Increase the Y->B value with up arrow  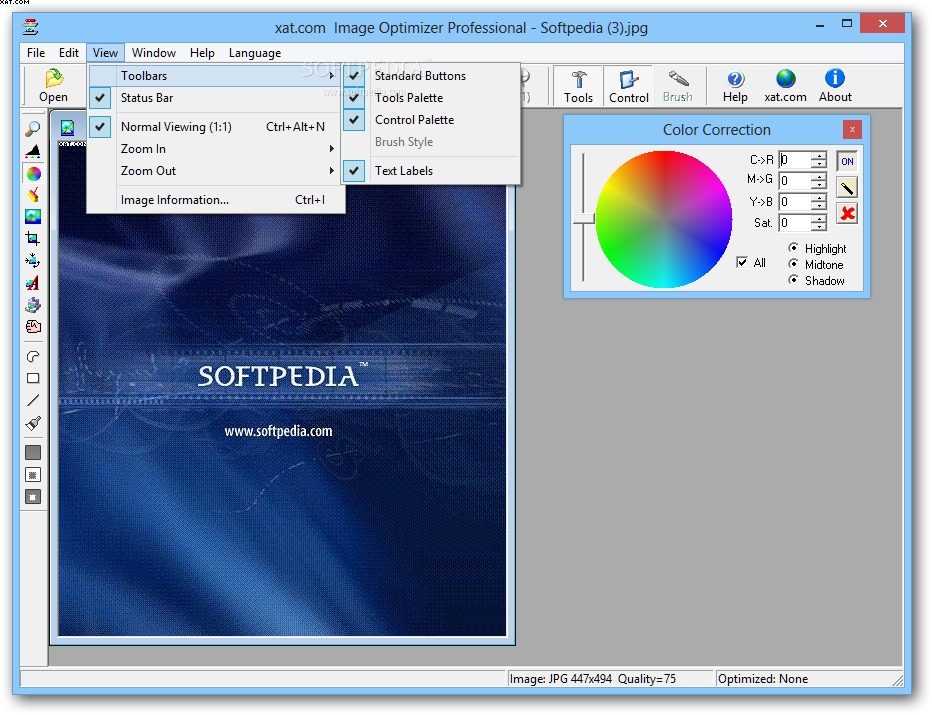(819, 198)
